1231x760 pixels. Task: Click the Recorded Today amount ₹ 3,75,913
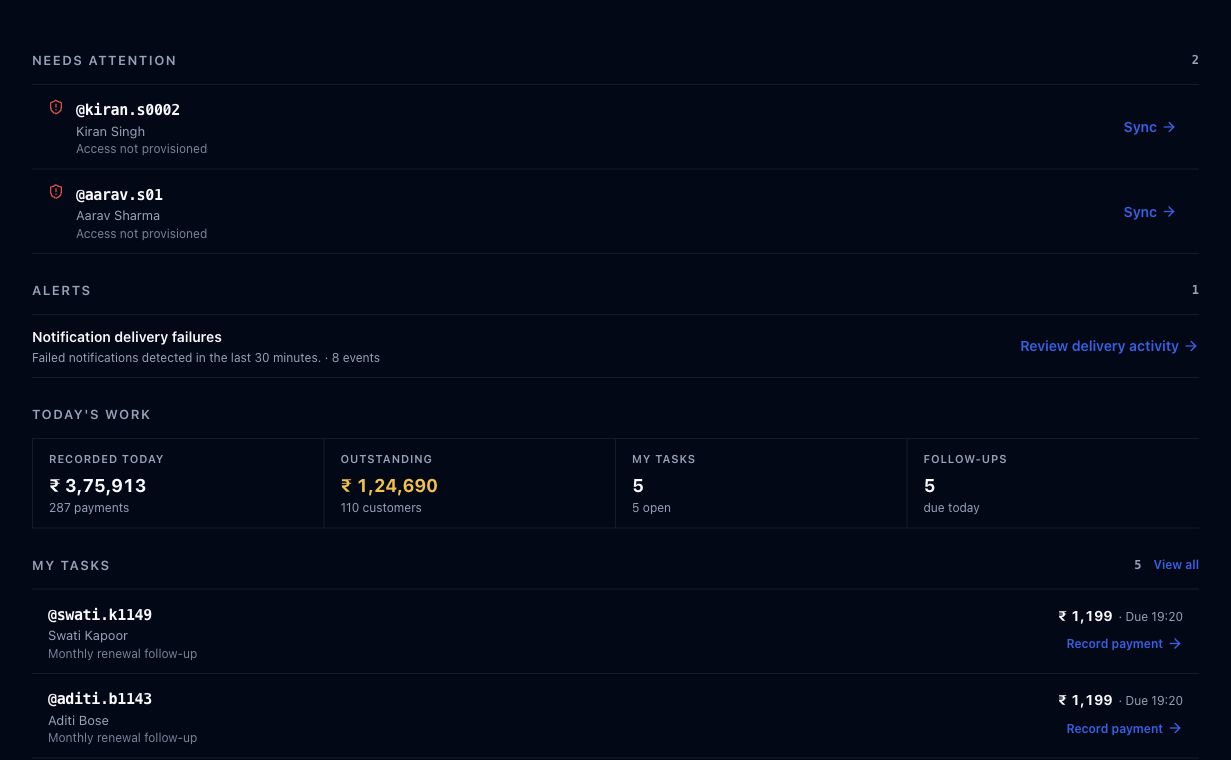[x=98, y=486]
